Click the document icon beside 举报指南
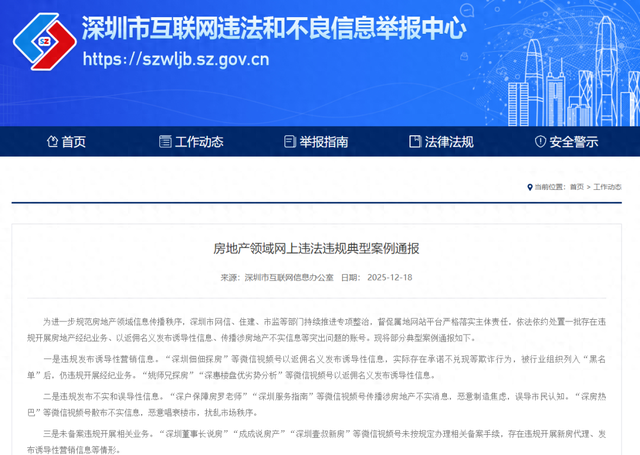This screenshot has height=455, width=640. [x=291, y=142]
